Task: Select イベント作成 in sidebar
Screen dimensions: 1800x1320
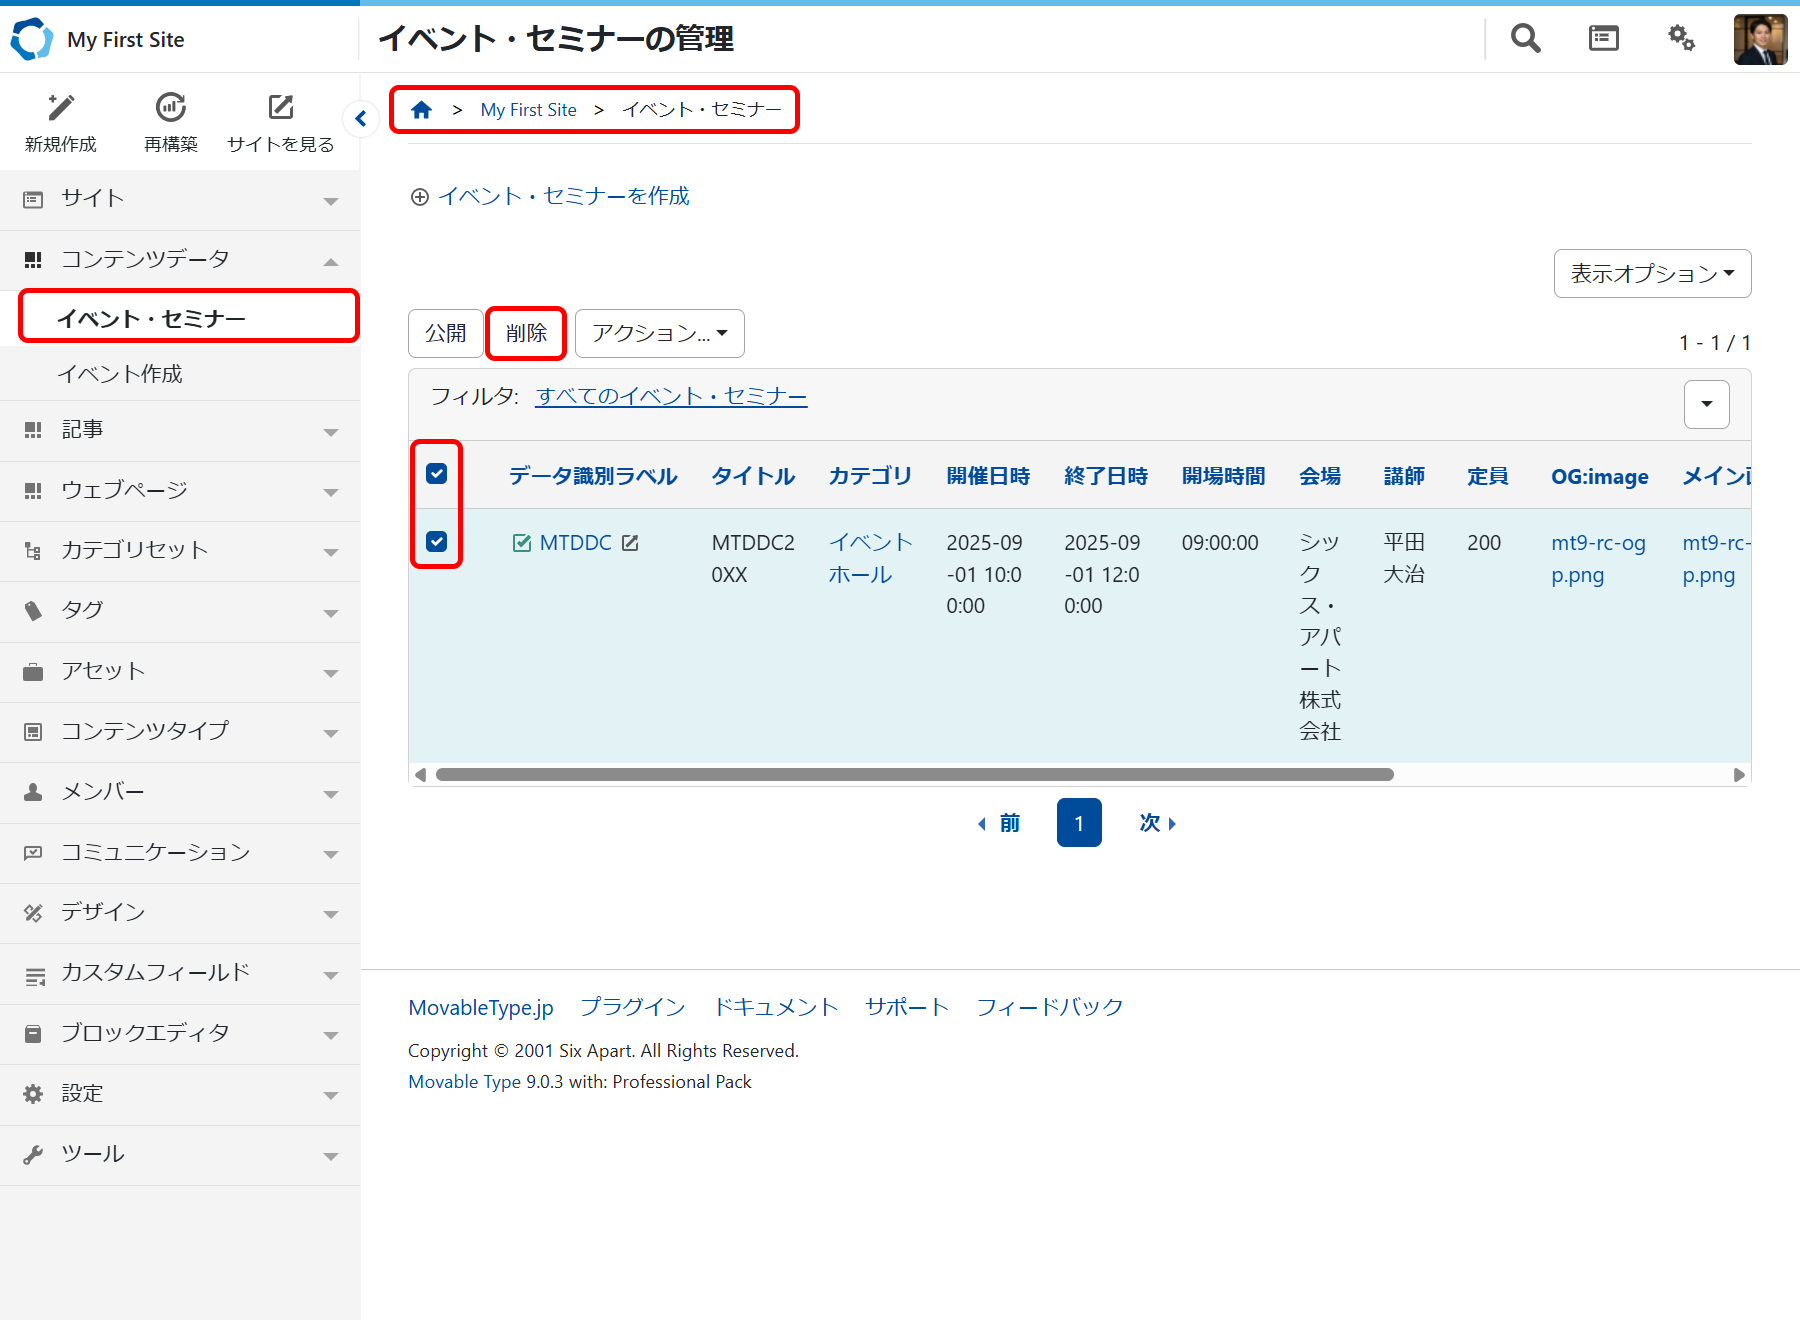Action: pos(120,374)
